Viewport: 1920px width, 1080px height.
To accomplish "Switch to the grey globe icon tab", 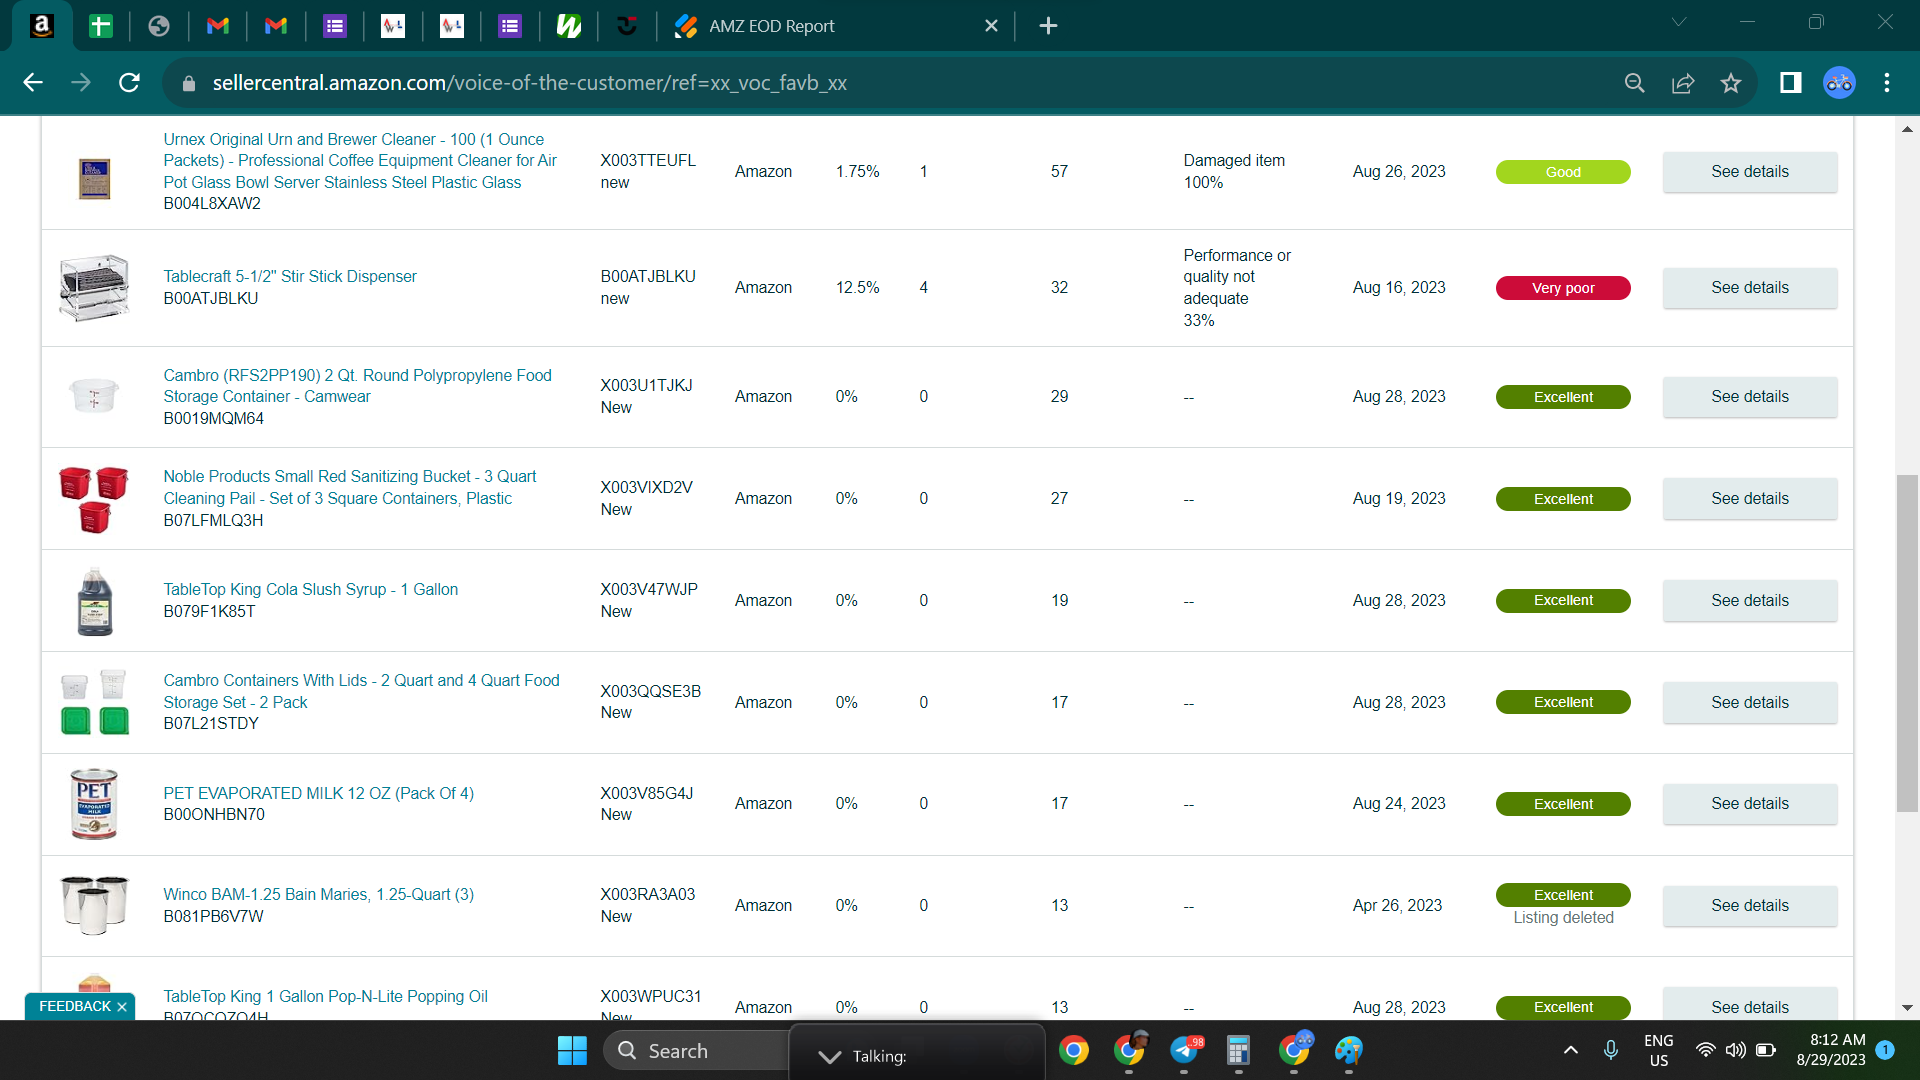I will 159,26.
